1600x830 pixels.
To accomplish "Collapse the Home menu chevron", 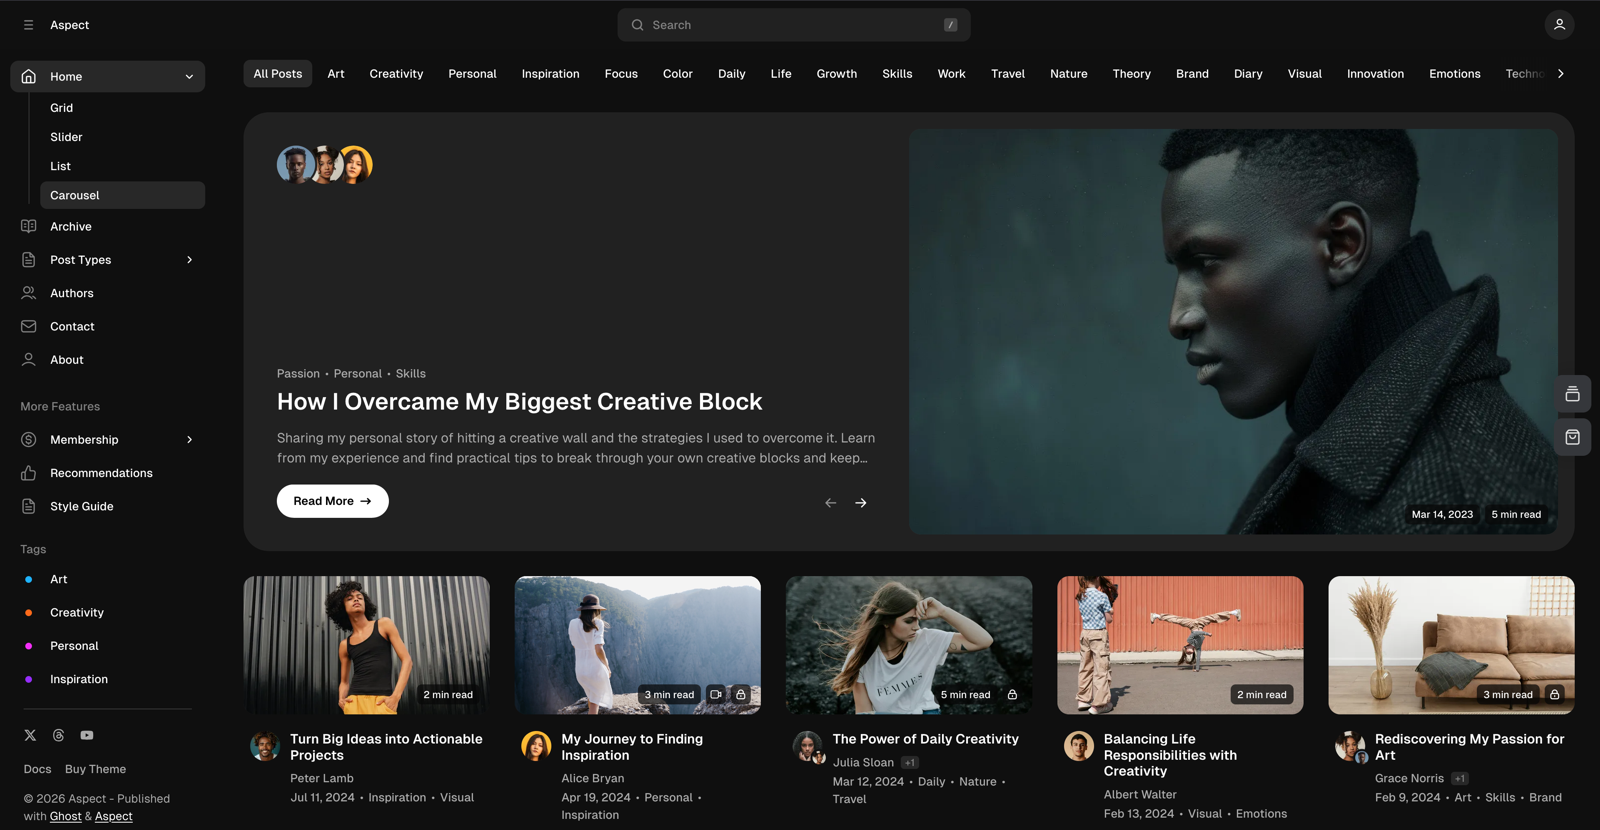I will pyautogui.click(x=189, y=77).
